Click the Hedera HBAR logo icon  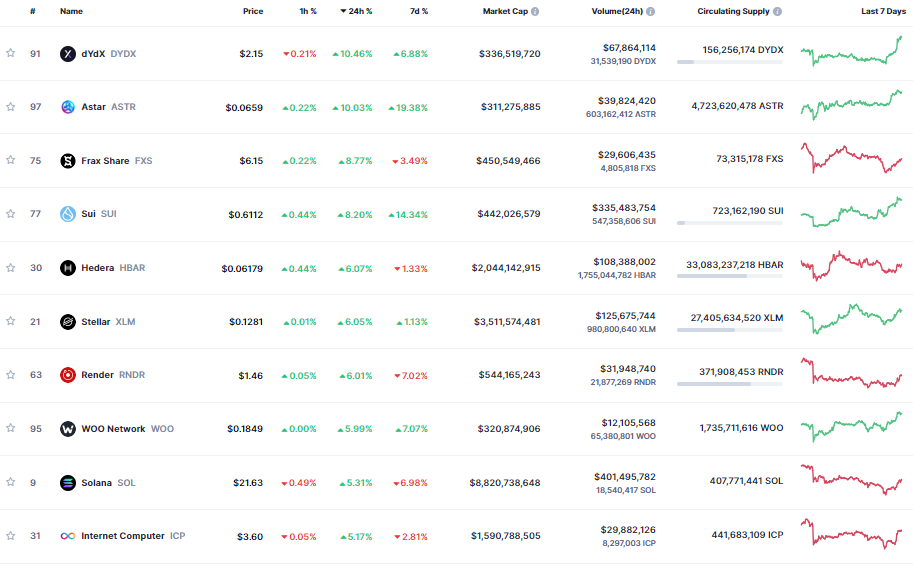pos(68,268)
